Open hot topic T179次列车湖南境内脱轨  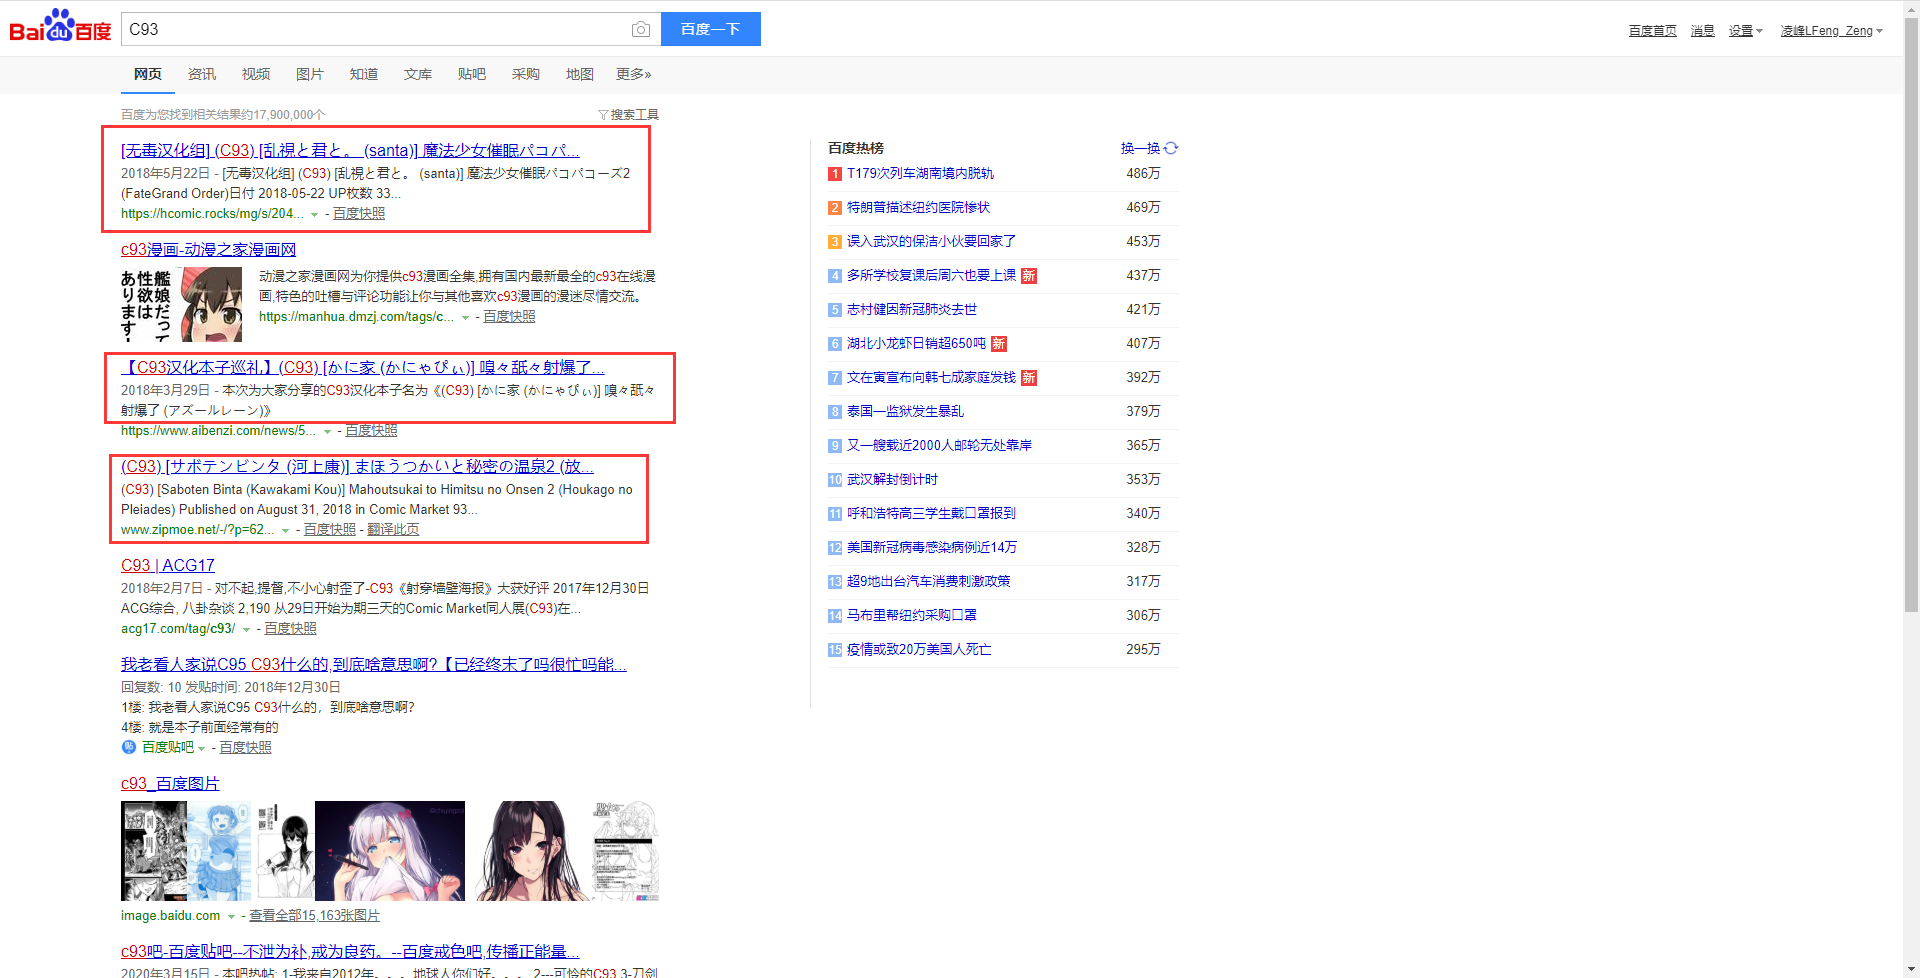click(920, 174)
